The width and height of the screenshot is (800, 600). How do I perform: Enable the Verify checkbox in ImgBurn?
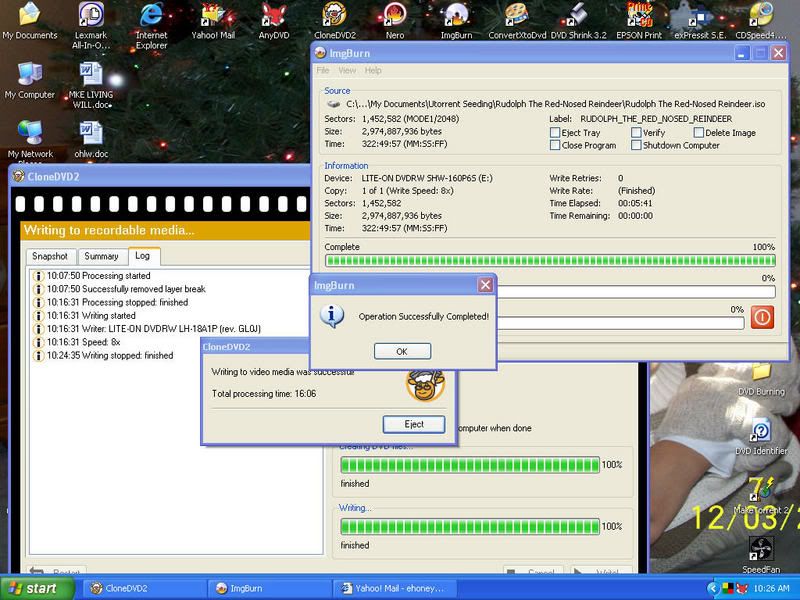point(636,133)
